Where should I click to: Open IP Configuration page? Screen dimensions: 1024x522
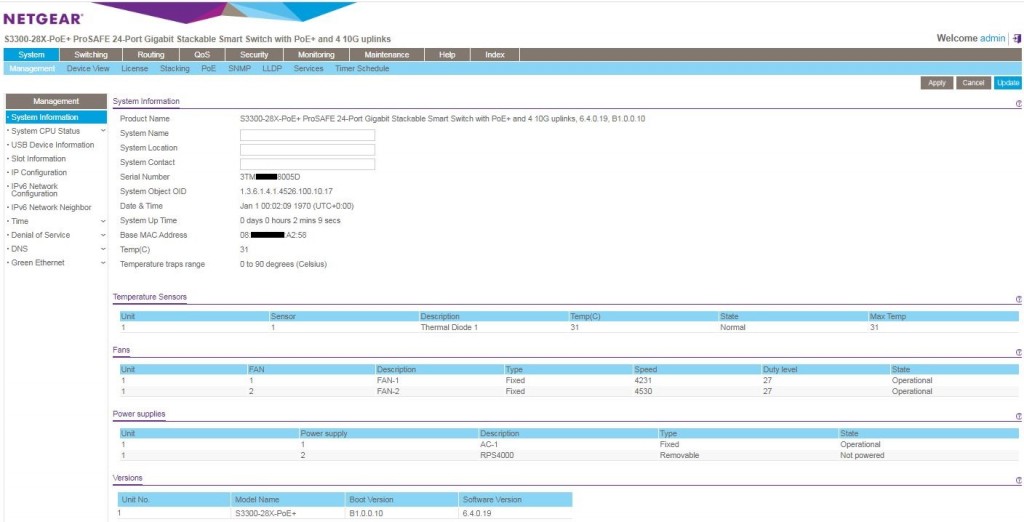pos(39,172)
